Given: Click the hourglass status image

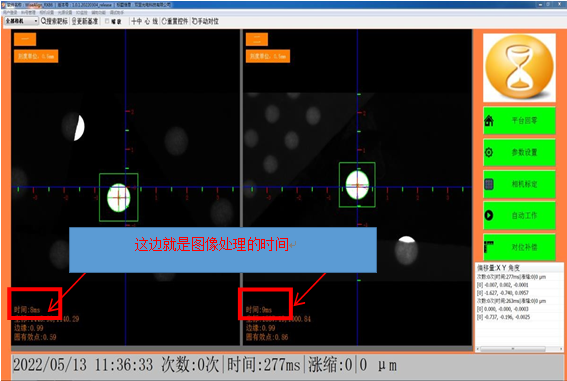Looking at the screenshot, I should pos(519,68).
